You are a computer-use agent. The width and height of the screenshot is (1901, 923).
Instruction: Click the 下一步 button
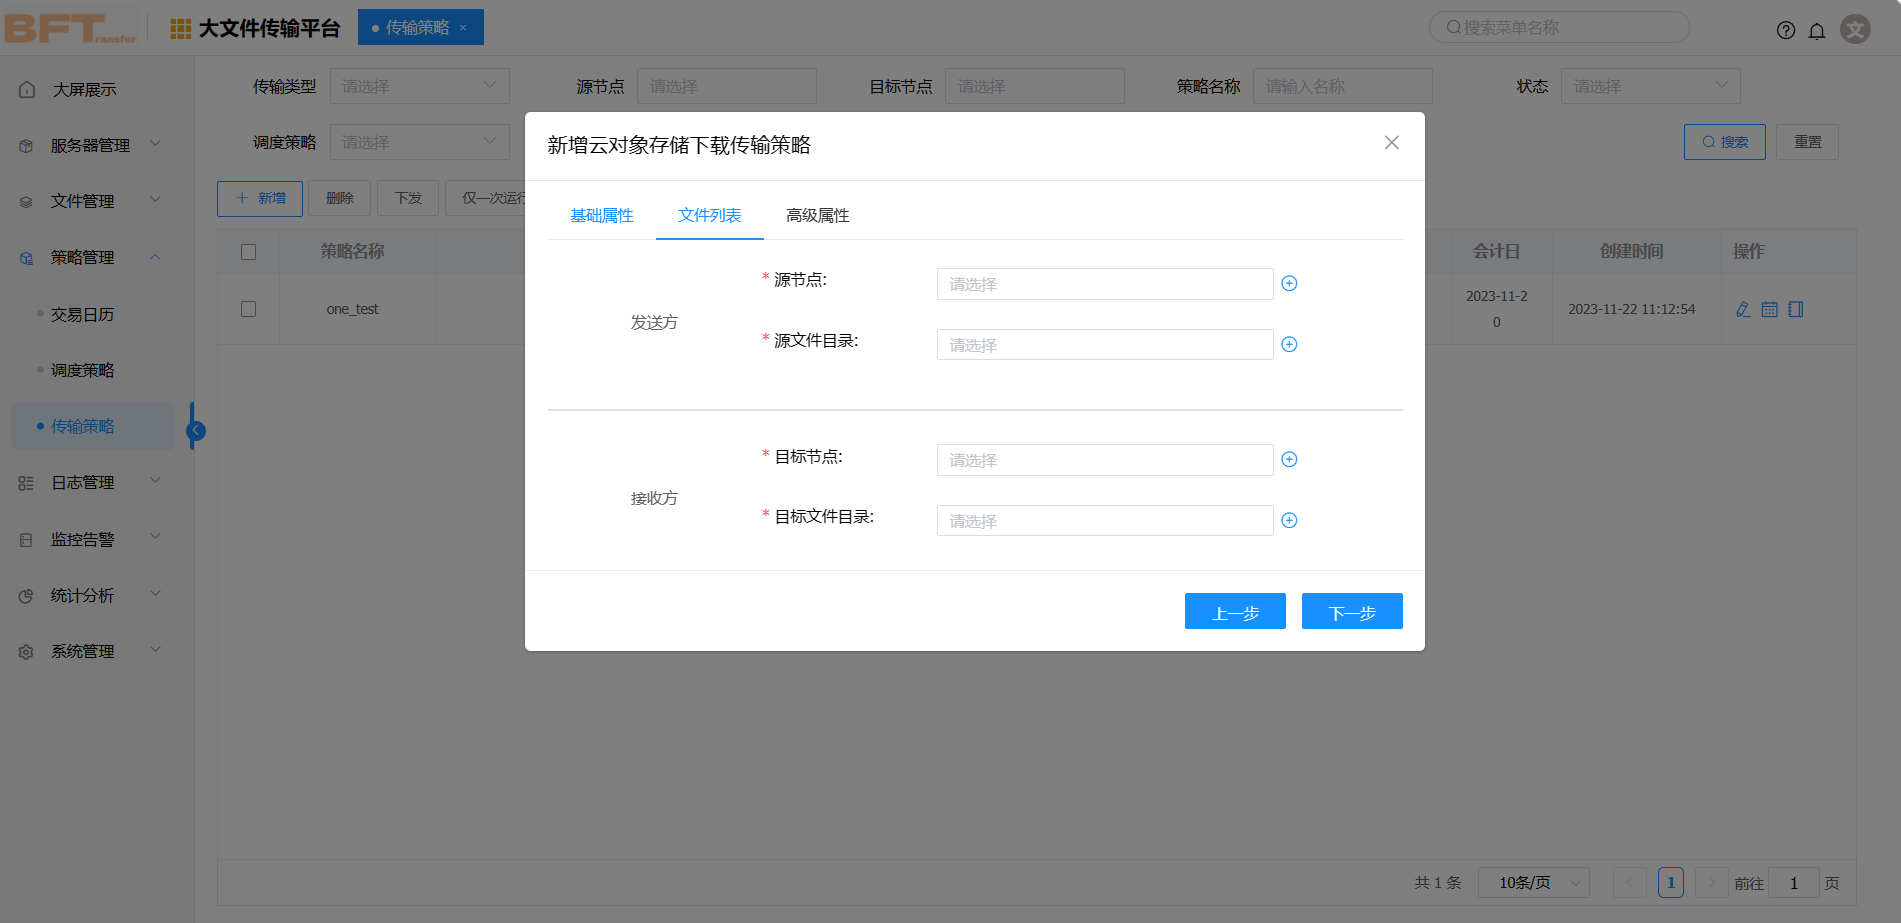(1351, 612)
